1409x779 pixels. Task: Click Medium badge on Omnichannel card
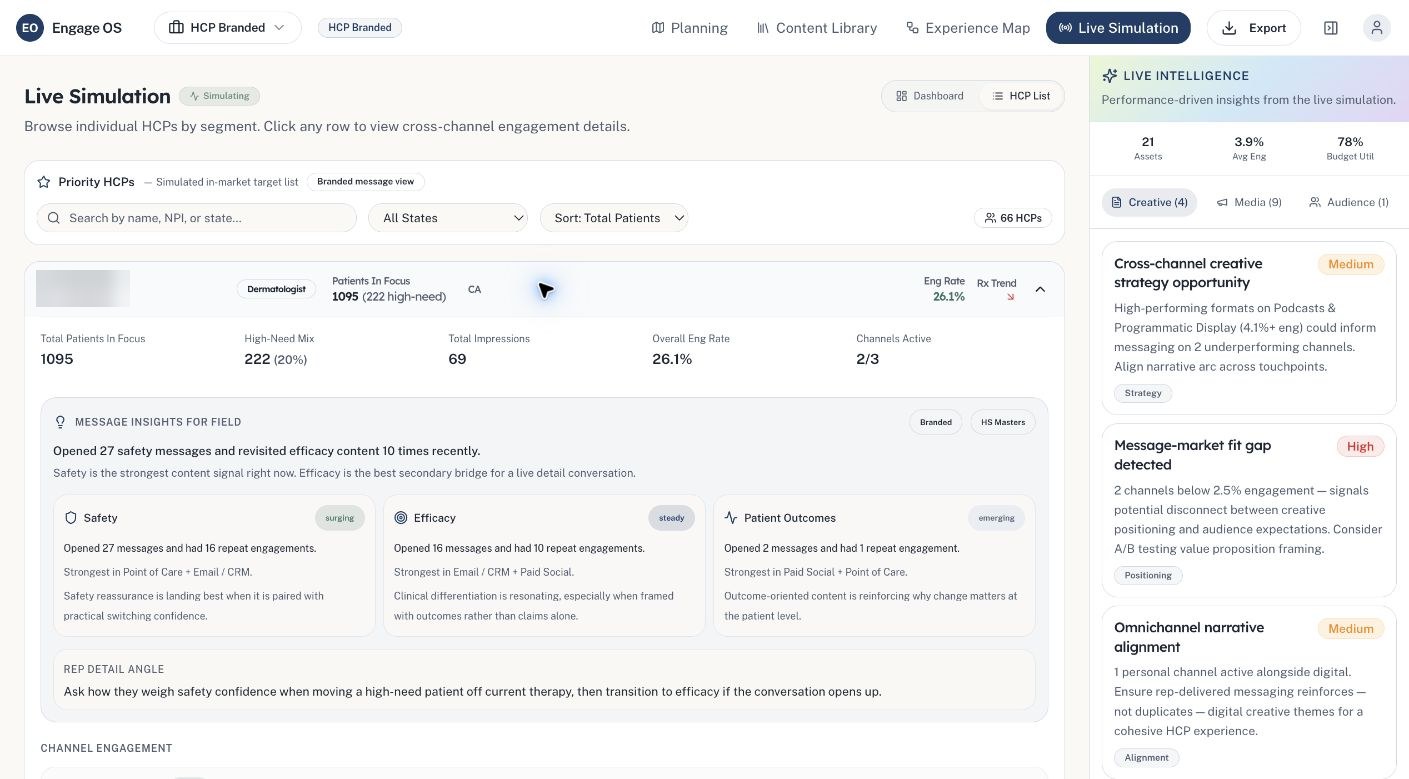[x=1351, y=628]
